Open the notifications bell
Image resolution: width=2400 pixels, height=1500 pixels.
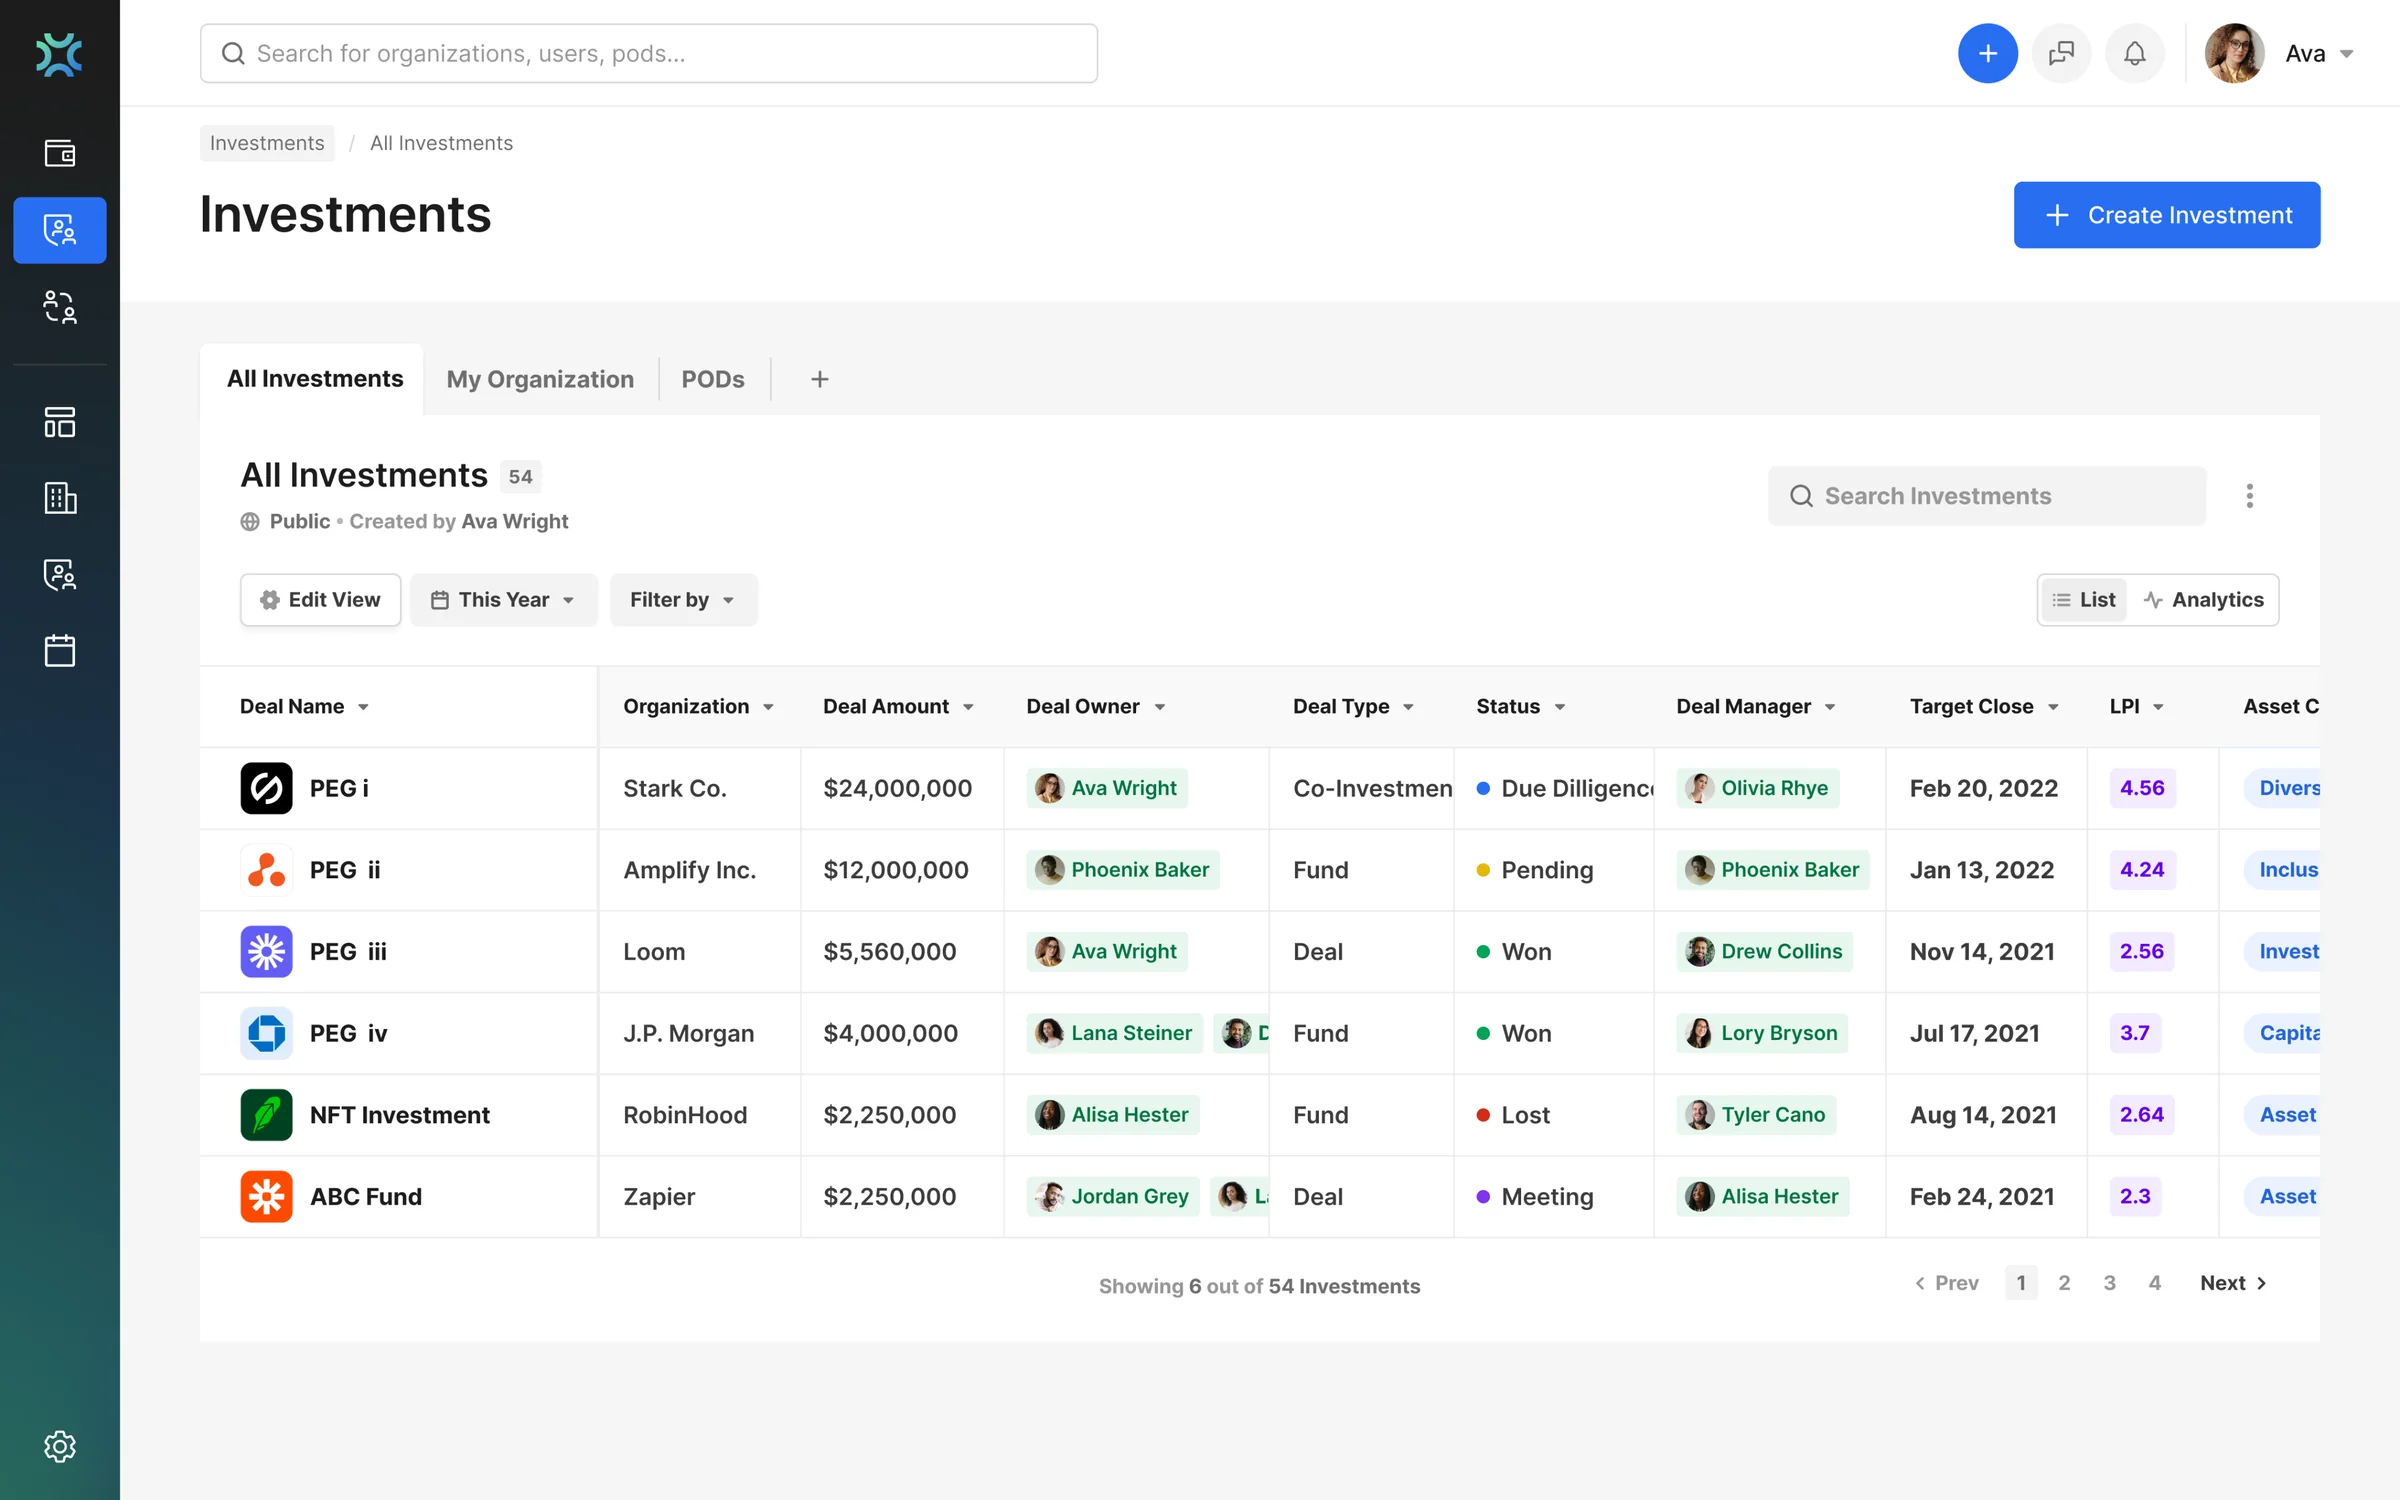2134,53
